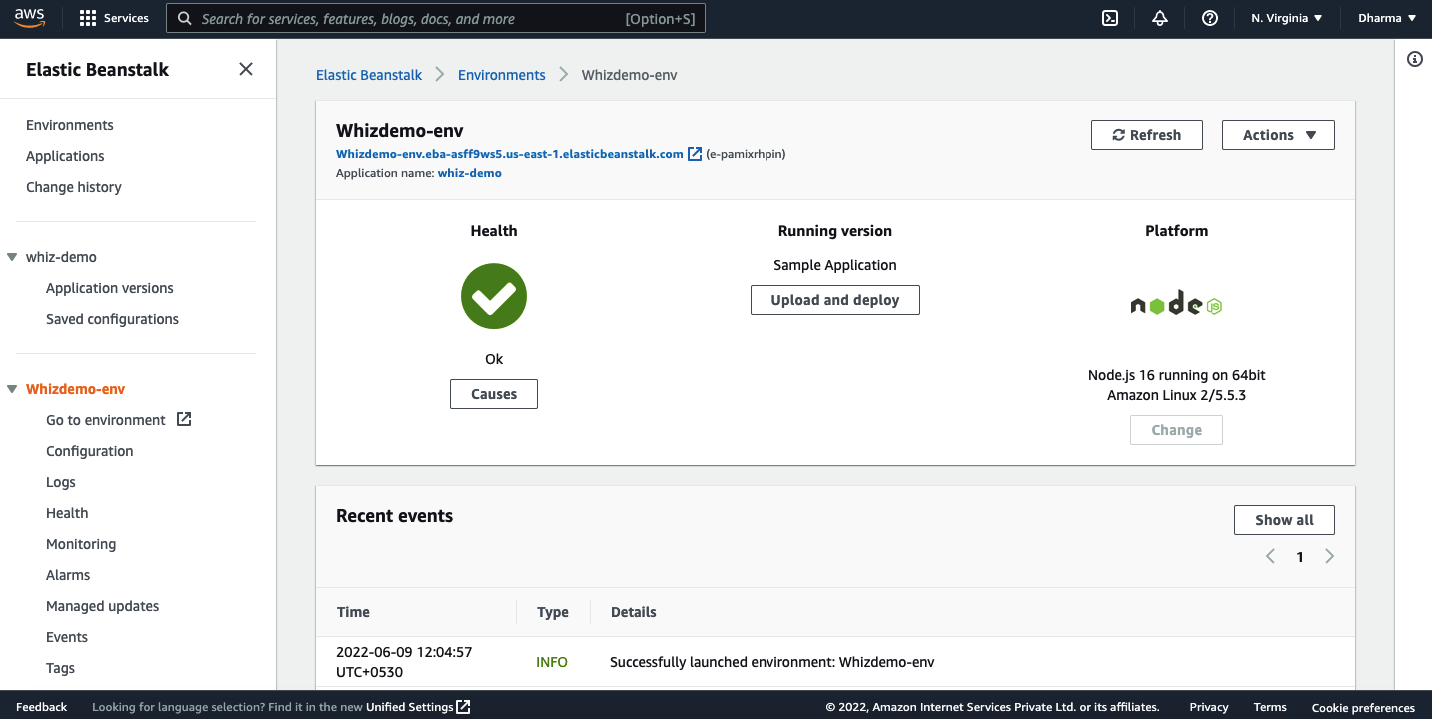Open the Dharma account dropdown
1432x719 pixels.
coord(1387,18)
